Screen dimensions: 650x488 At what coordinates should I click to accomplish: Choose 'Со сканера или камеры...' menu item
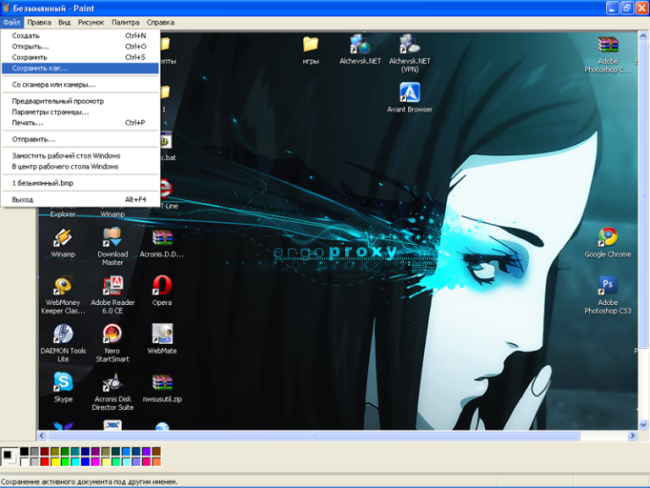[x=80, y=85]
